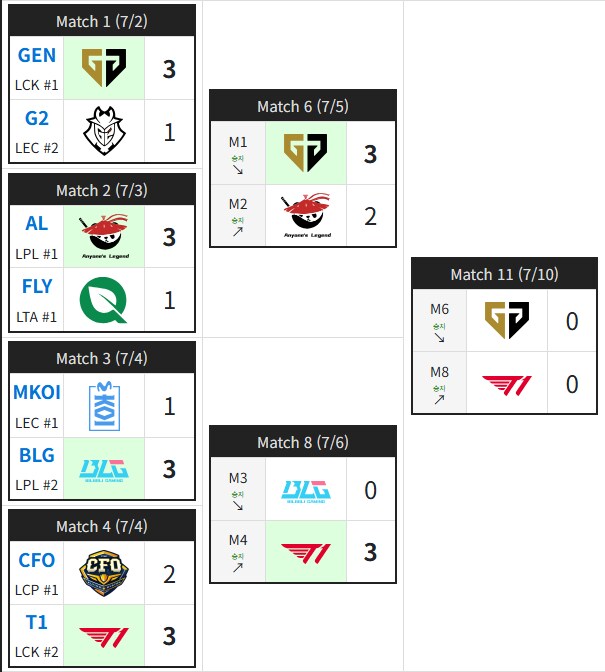Click the M4 winner arrow in Match 8
The image size is (605, 672).
click(238, 567)
